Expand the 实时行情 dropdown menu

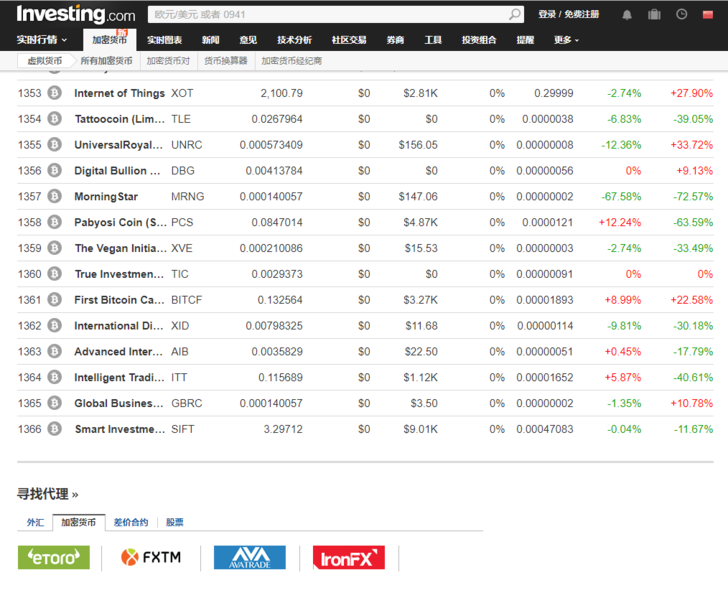[x=42, y=40]
